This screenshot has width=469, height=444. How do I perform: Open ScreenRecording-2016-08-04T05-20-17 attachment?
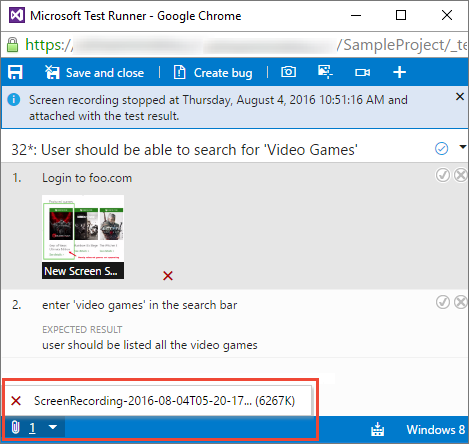164,401
